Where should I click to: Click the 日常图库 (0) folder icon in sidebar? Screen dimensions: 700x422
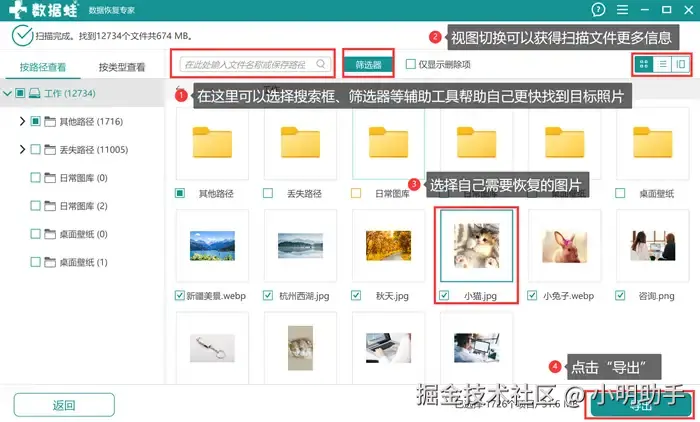[50, 178]
